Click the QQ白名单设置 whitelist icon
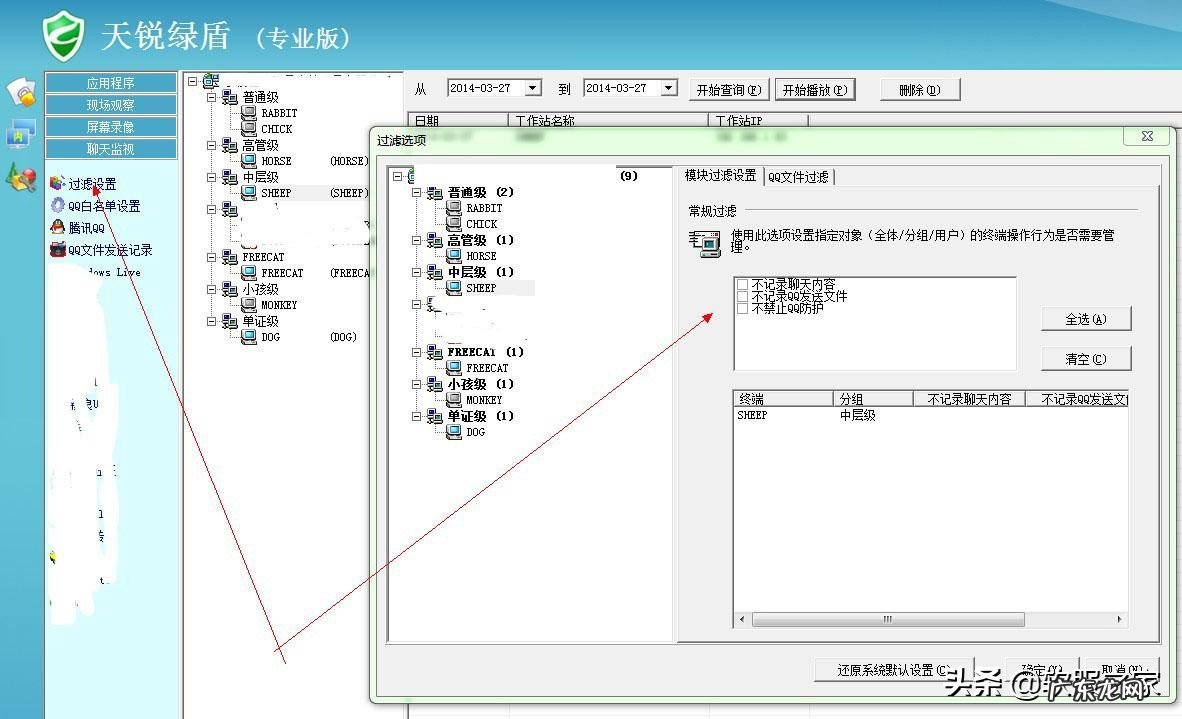 pyautogui.click(x=57, y=204)
